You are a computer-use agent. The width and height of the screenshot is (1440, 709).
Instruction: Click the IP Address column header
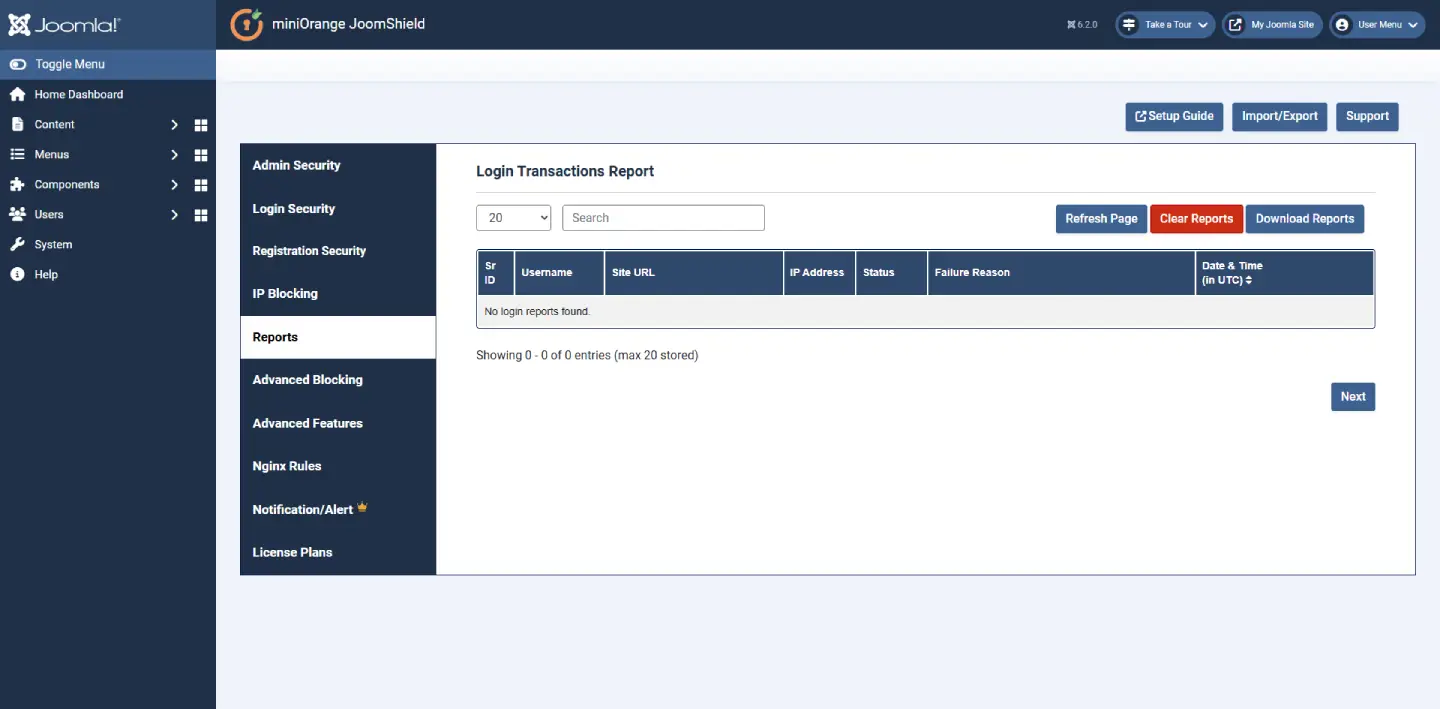point(819,273)
